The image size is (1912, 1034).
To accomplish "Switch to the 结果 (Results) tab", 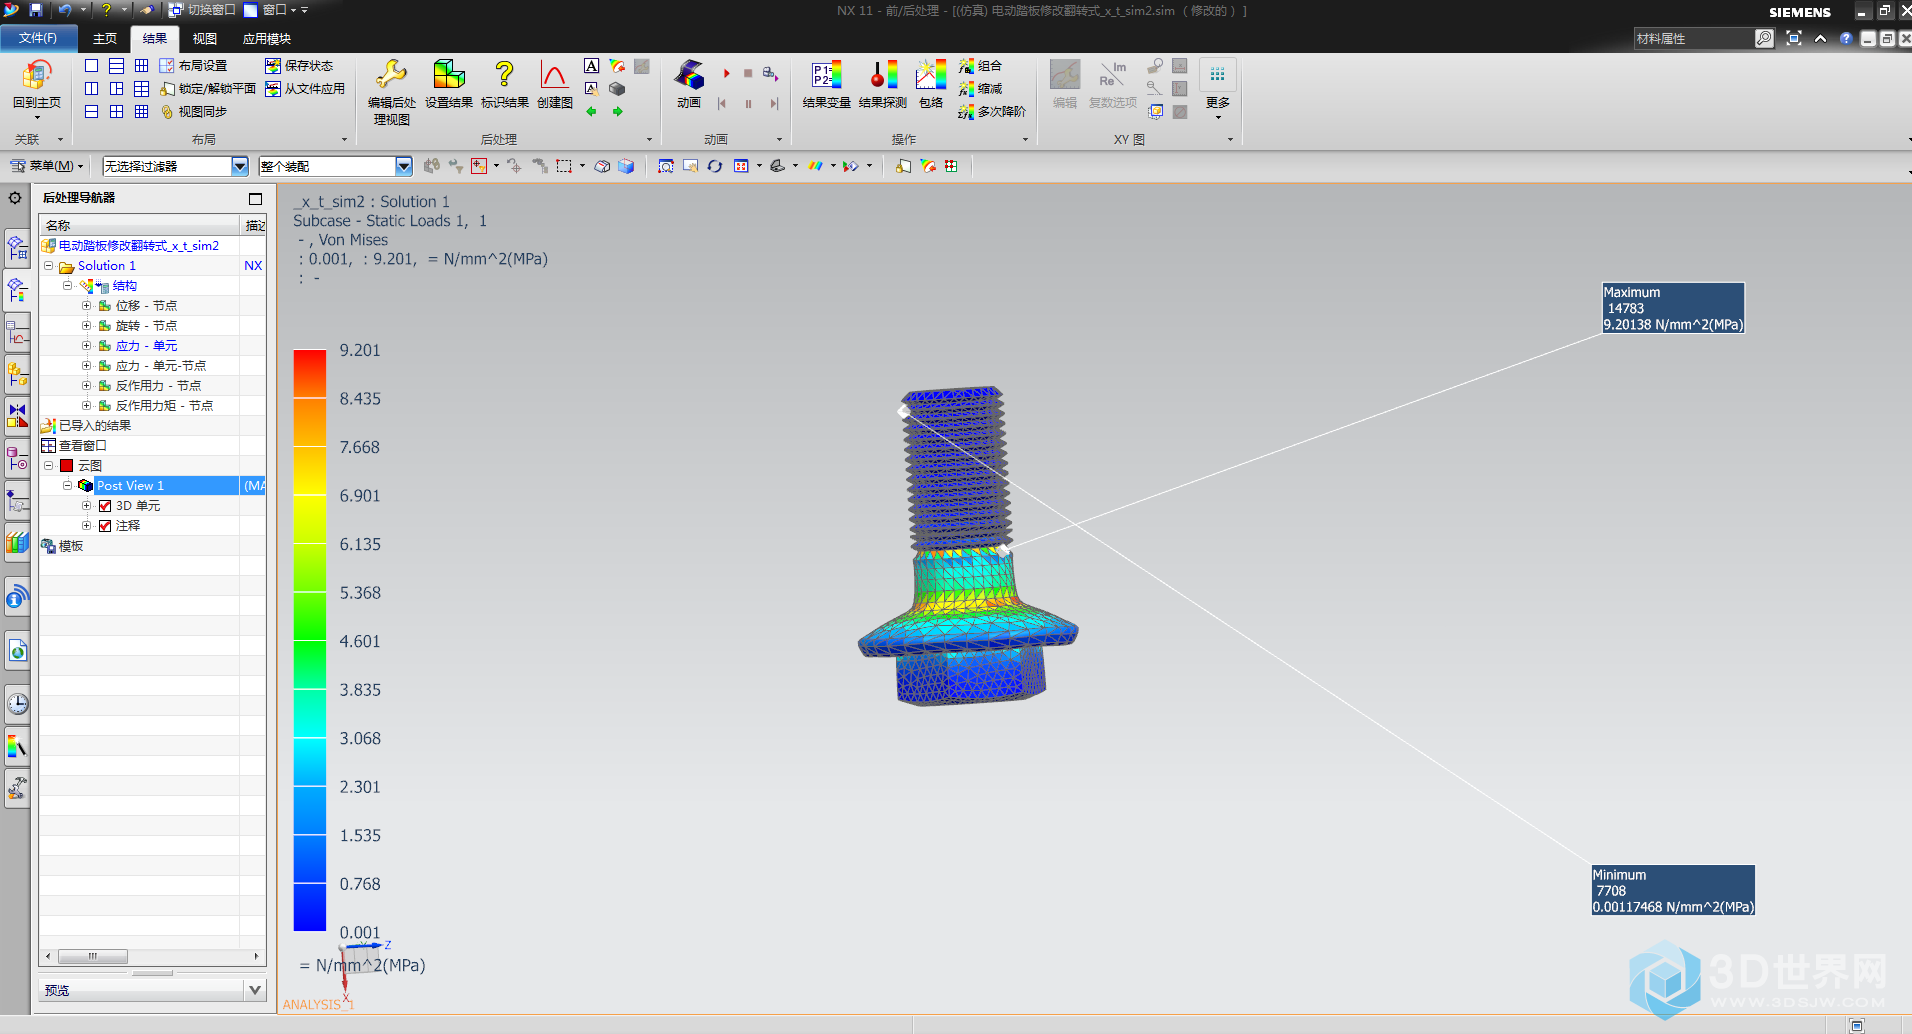I will point(155,39).
